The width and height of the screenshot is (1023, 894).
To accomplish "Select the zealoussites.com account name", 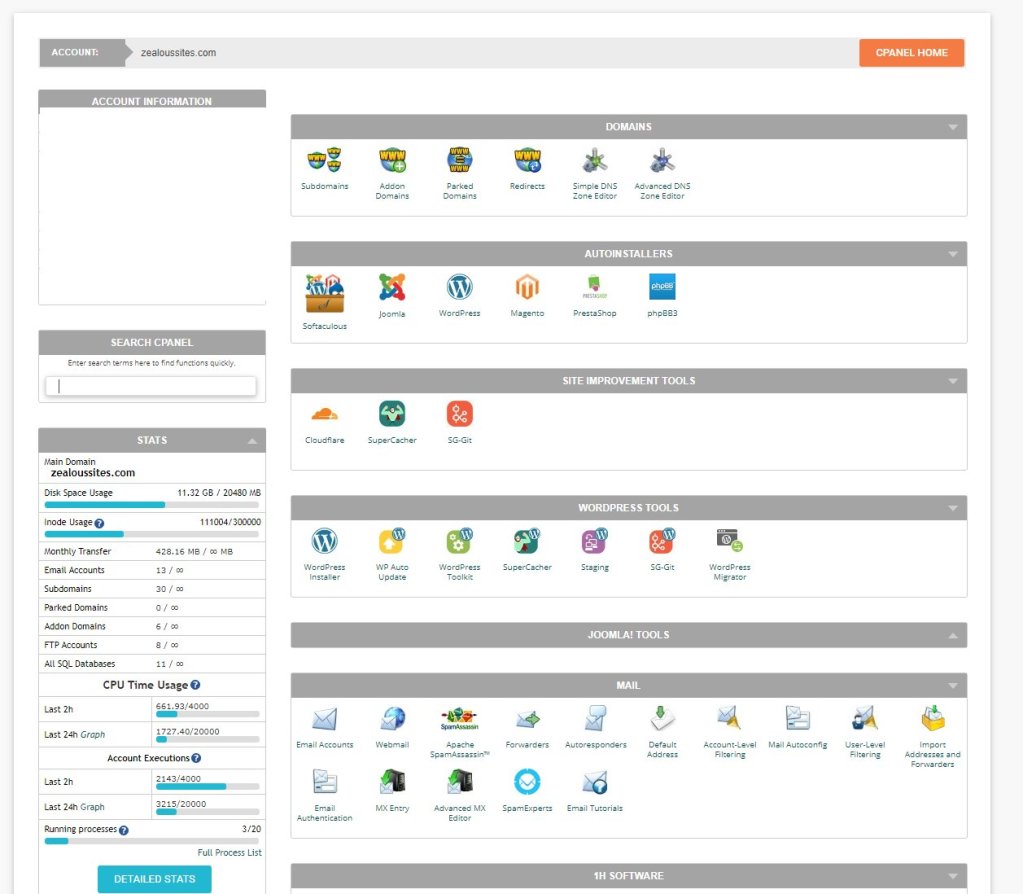I will tap(178, 53).
